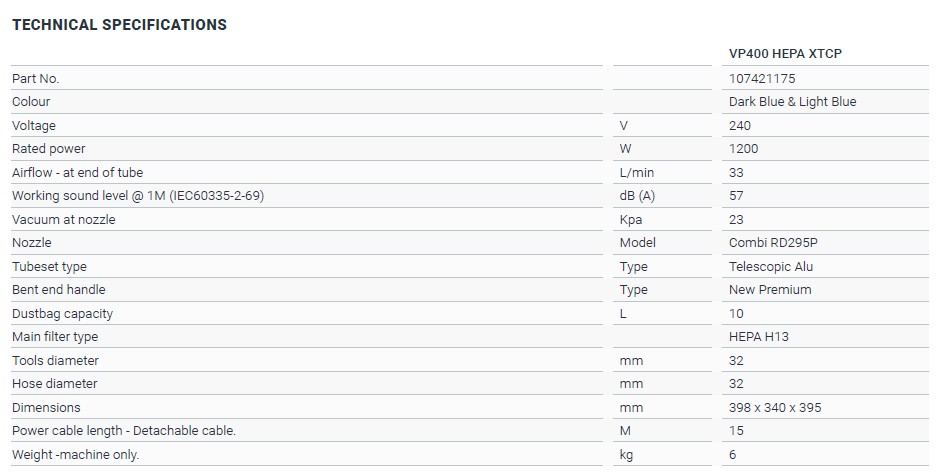Select the Rated power value 1200
Image resolution: width=952 pixels, height=472 pixels.
click(x=744, y=149)
